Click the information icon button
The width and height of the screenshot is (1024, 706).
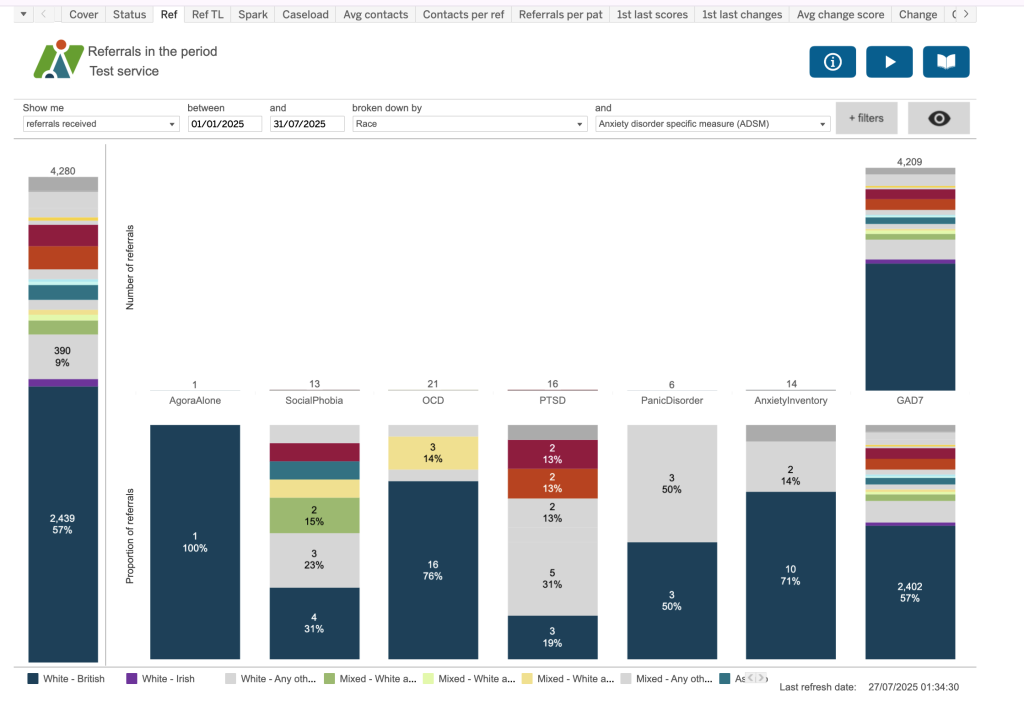click(832, 62)
